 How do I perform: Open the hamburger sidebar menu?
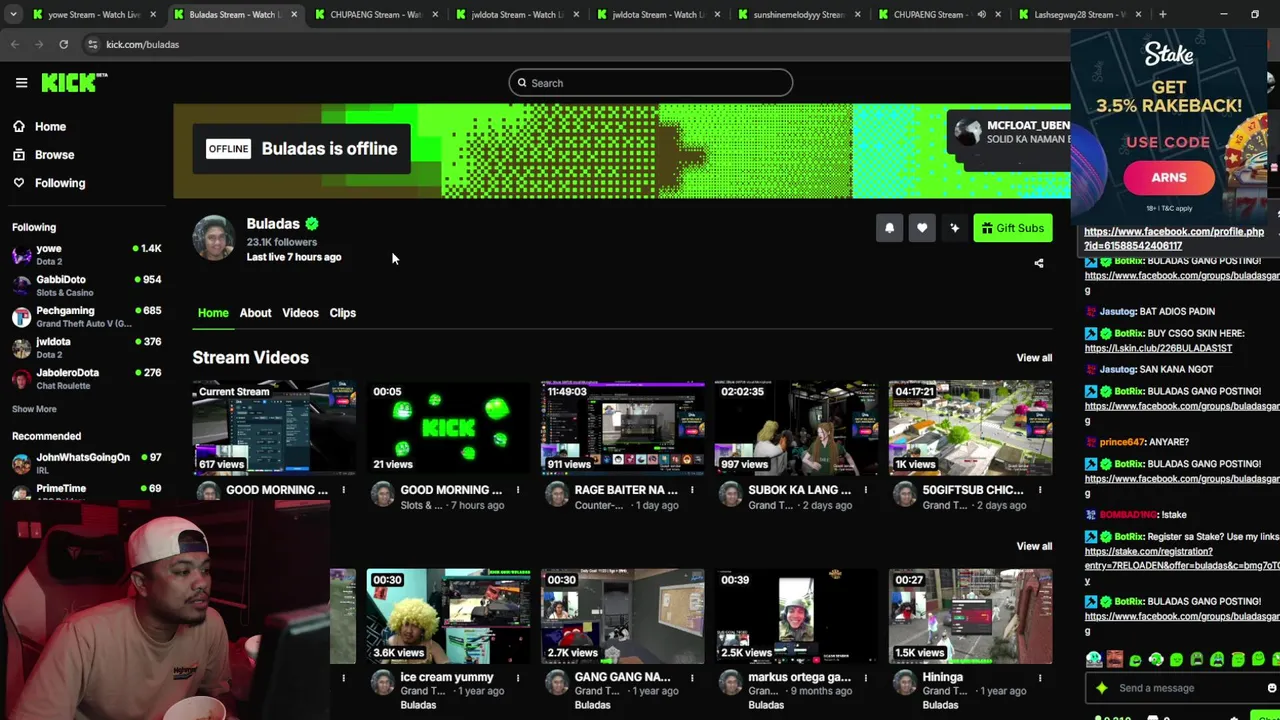tap(21, 83)
